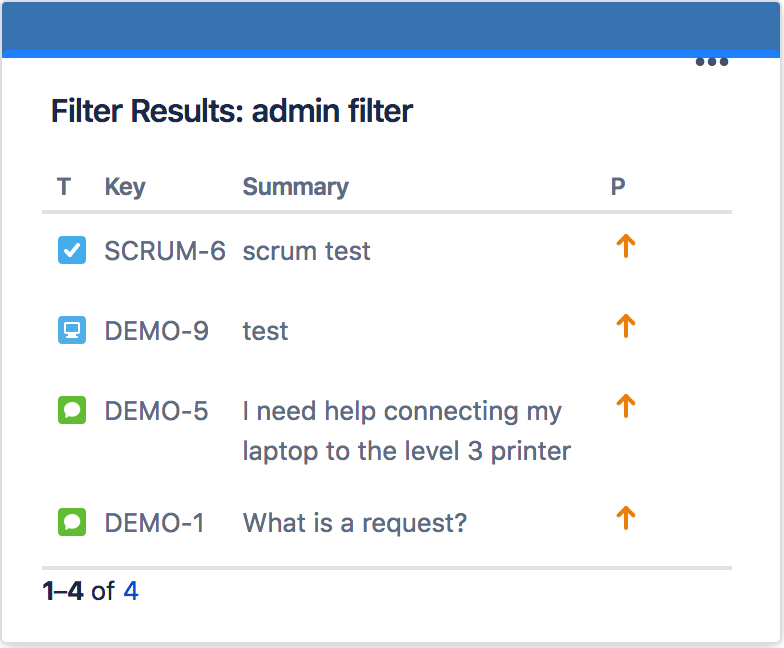The image size is (784, 648).
Task: Sort by the P priority column header
Action: (x=618, y=187)
